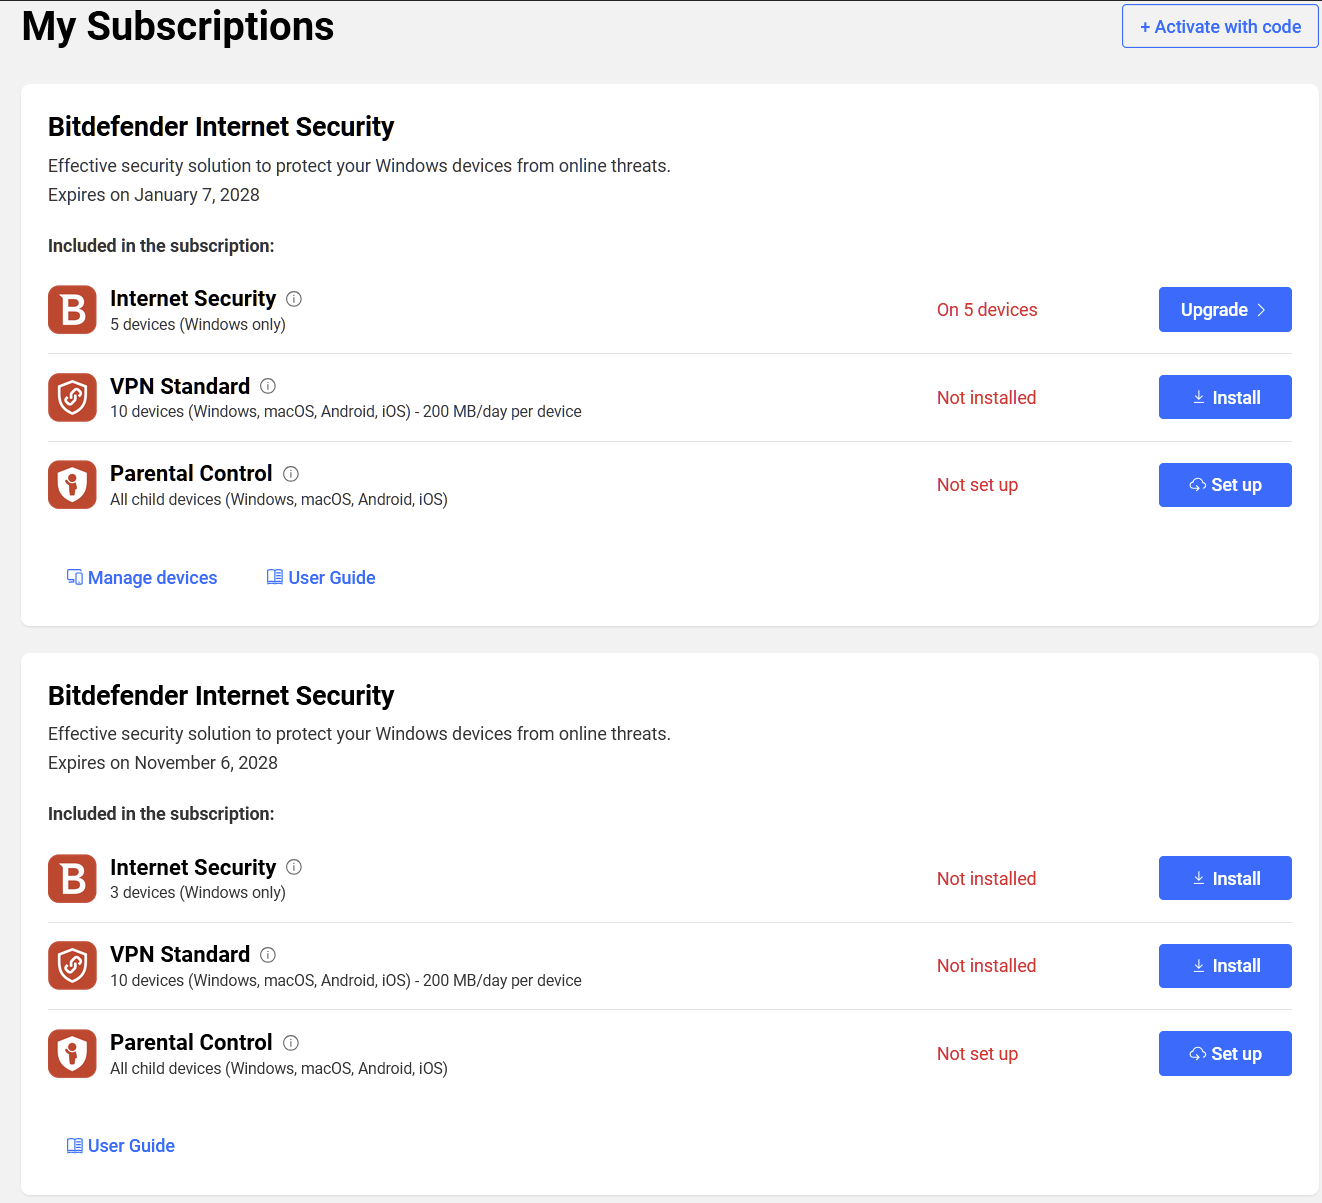Click the first Parental Control shield icon
The image size is (1322, 1203).
point(72,485)
